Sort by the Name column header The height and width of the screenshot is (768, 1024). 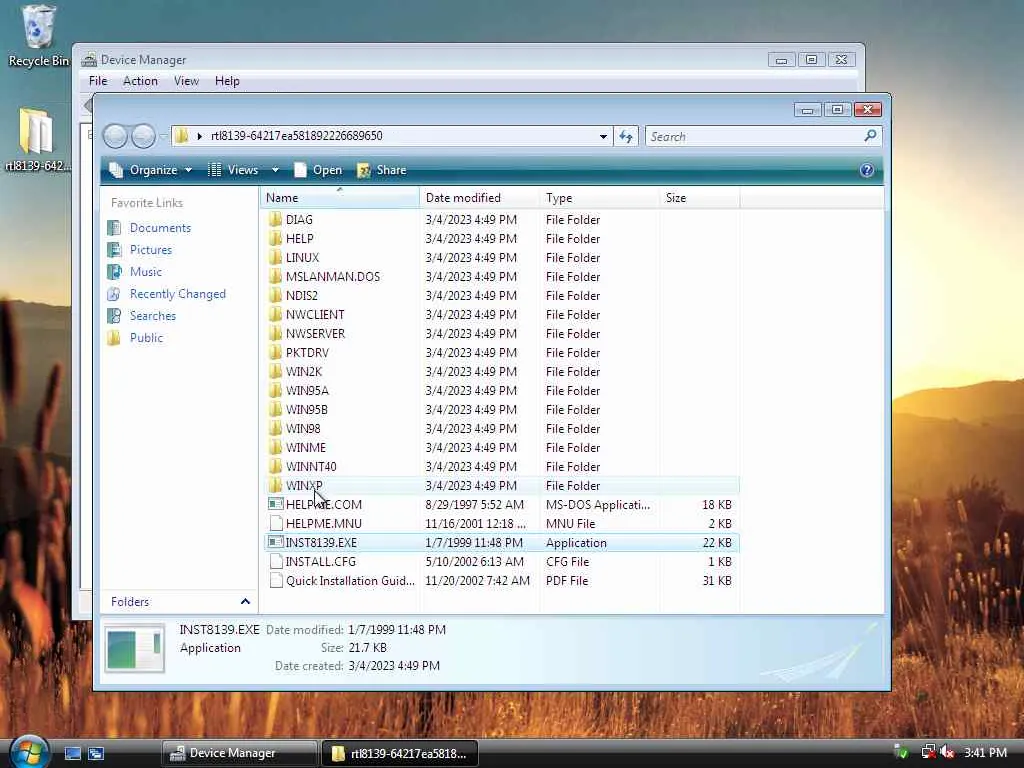(x=340, y=197)
